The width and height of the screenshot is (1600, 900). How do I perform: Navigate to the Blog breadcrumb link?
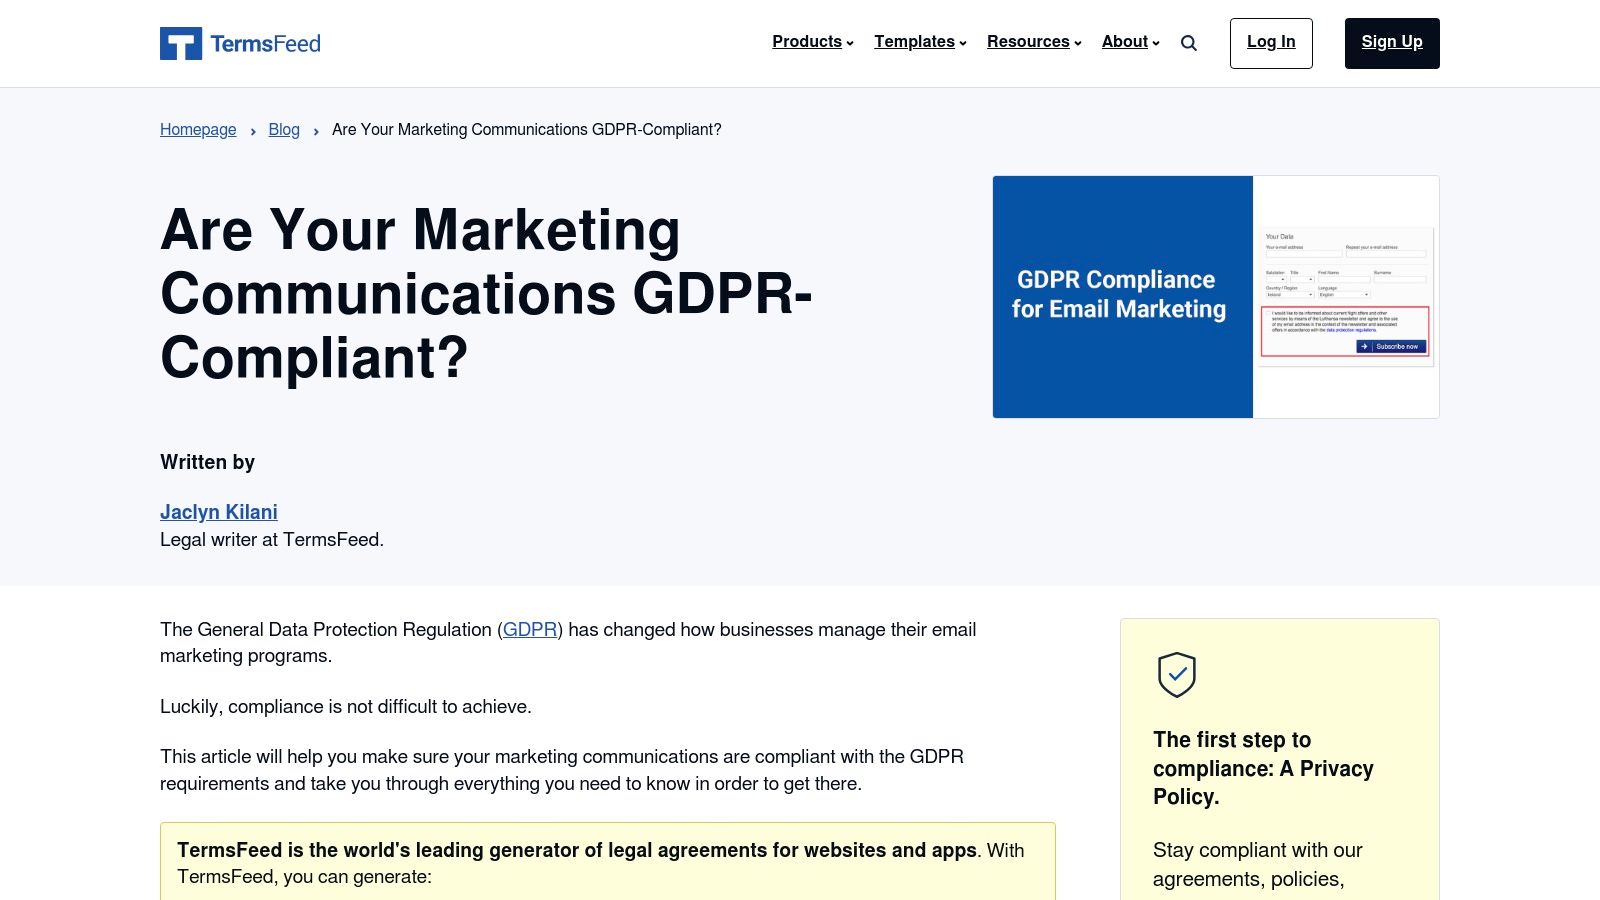[283, 129]
